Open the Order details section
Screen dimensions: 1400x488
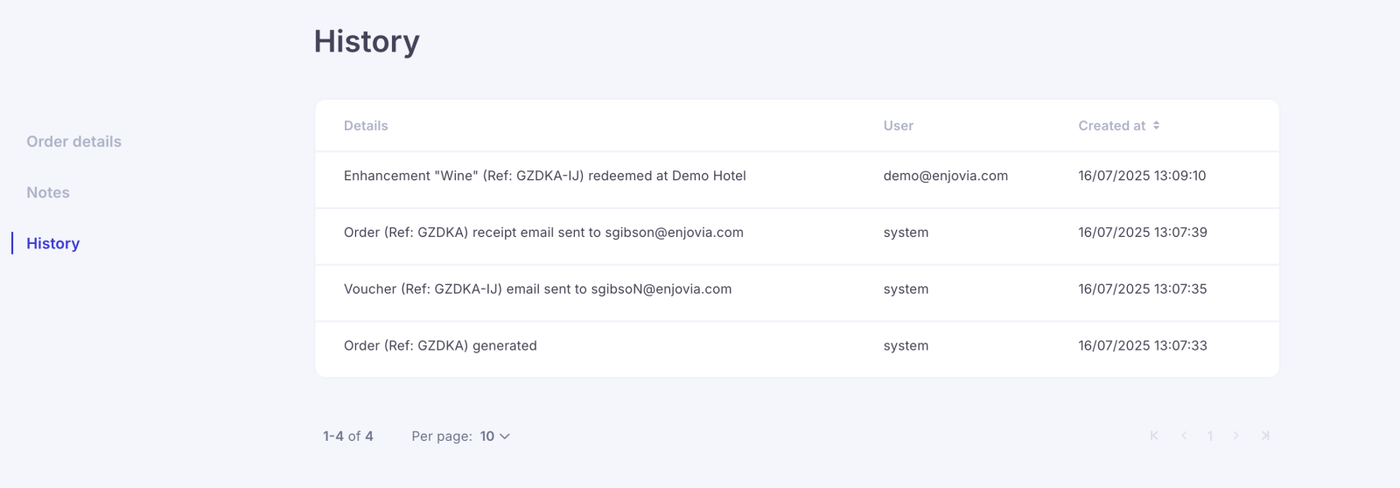coord(74,142)
